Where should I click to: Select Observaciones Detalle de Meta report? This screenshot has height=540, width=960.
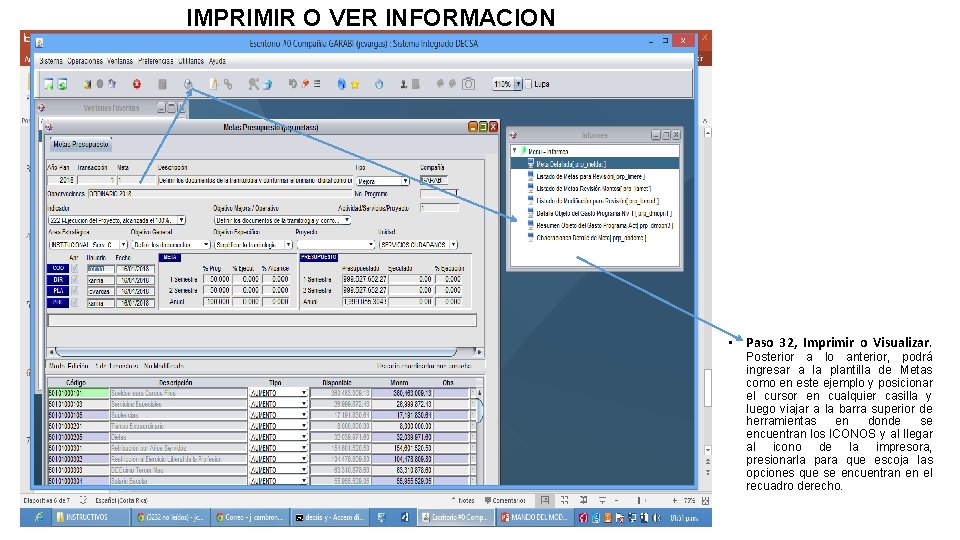tap(591, 238)
